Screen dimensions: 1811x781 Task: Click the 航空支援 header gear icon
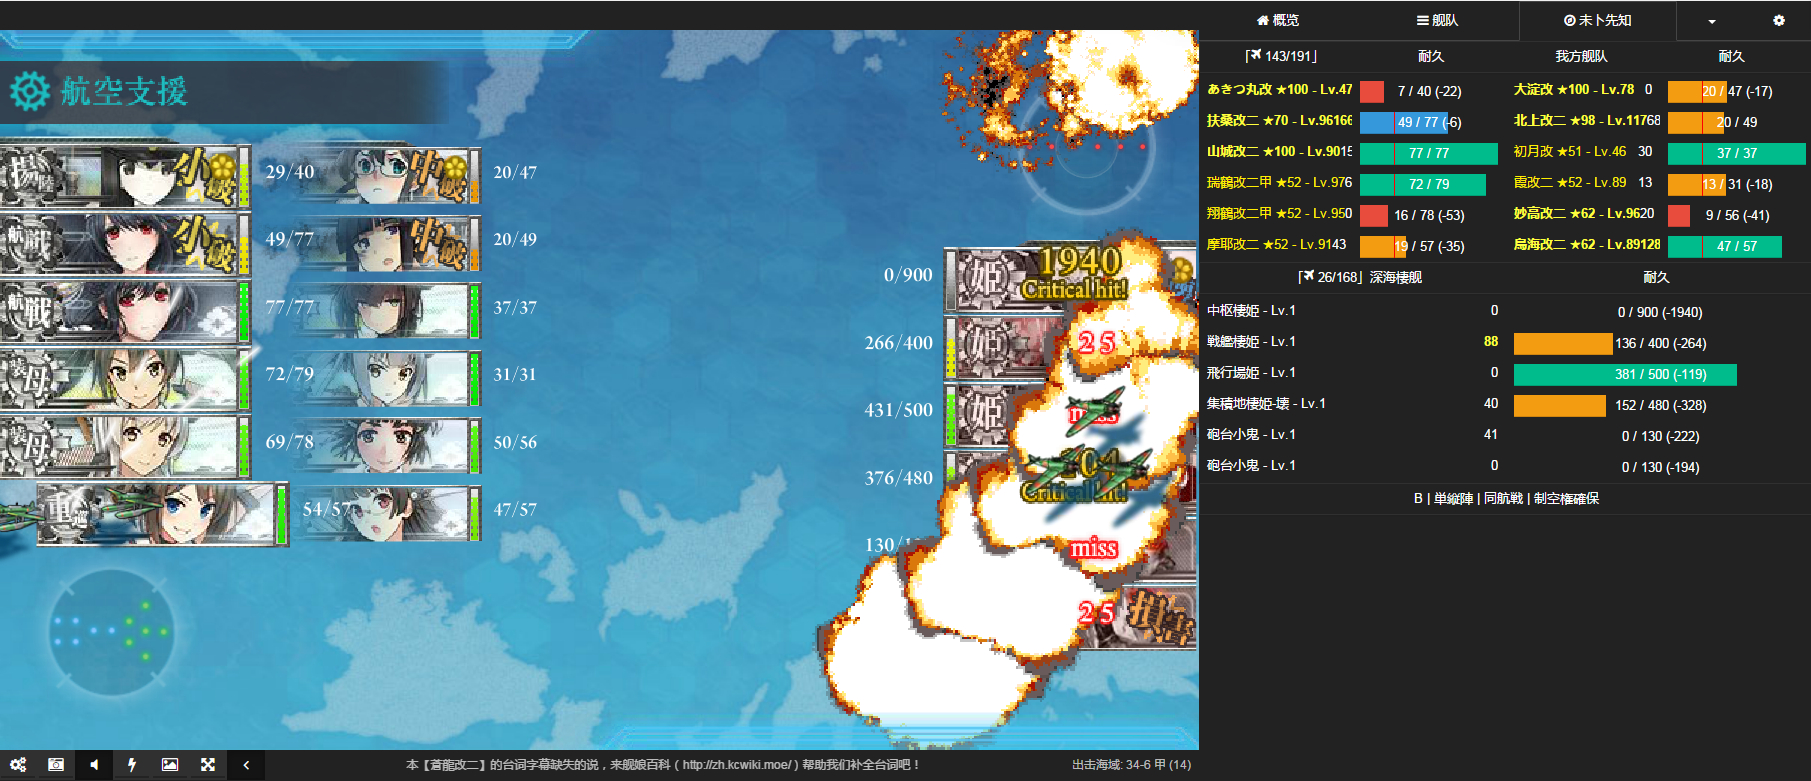(x=30, y=91)
